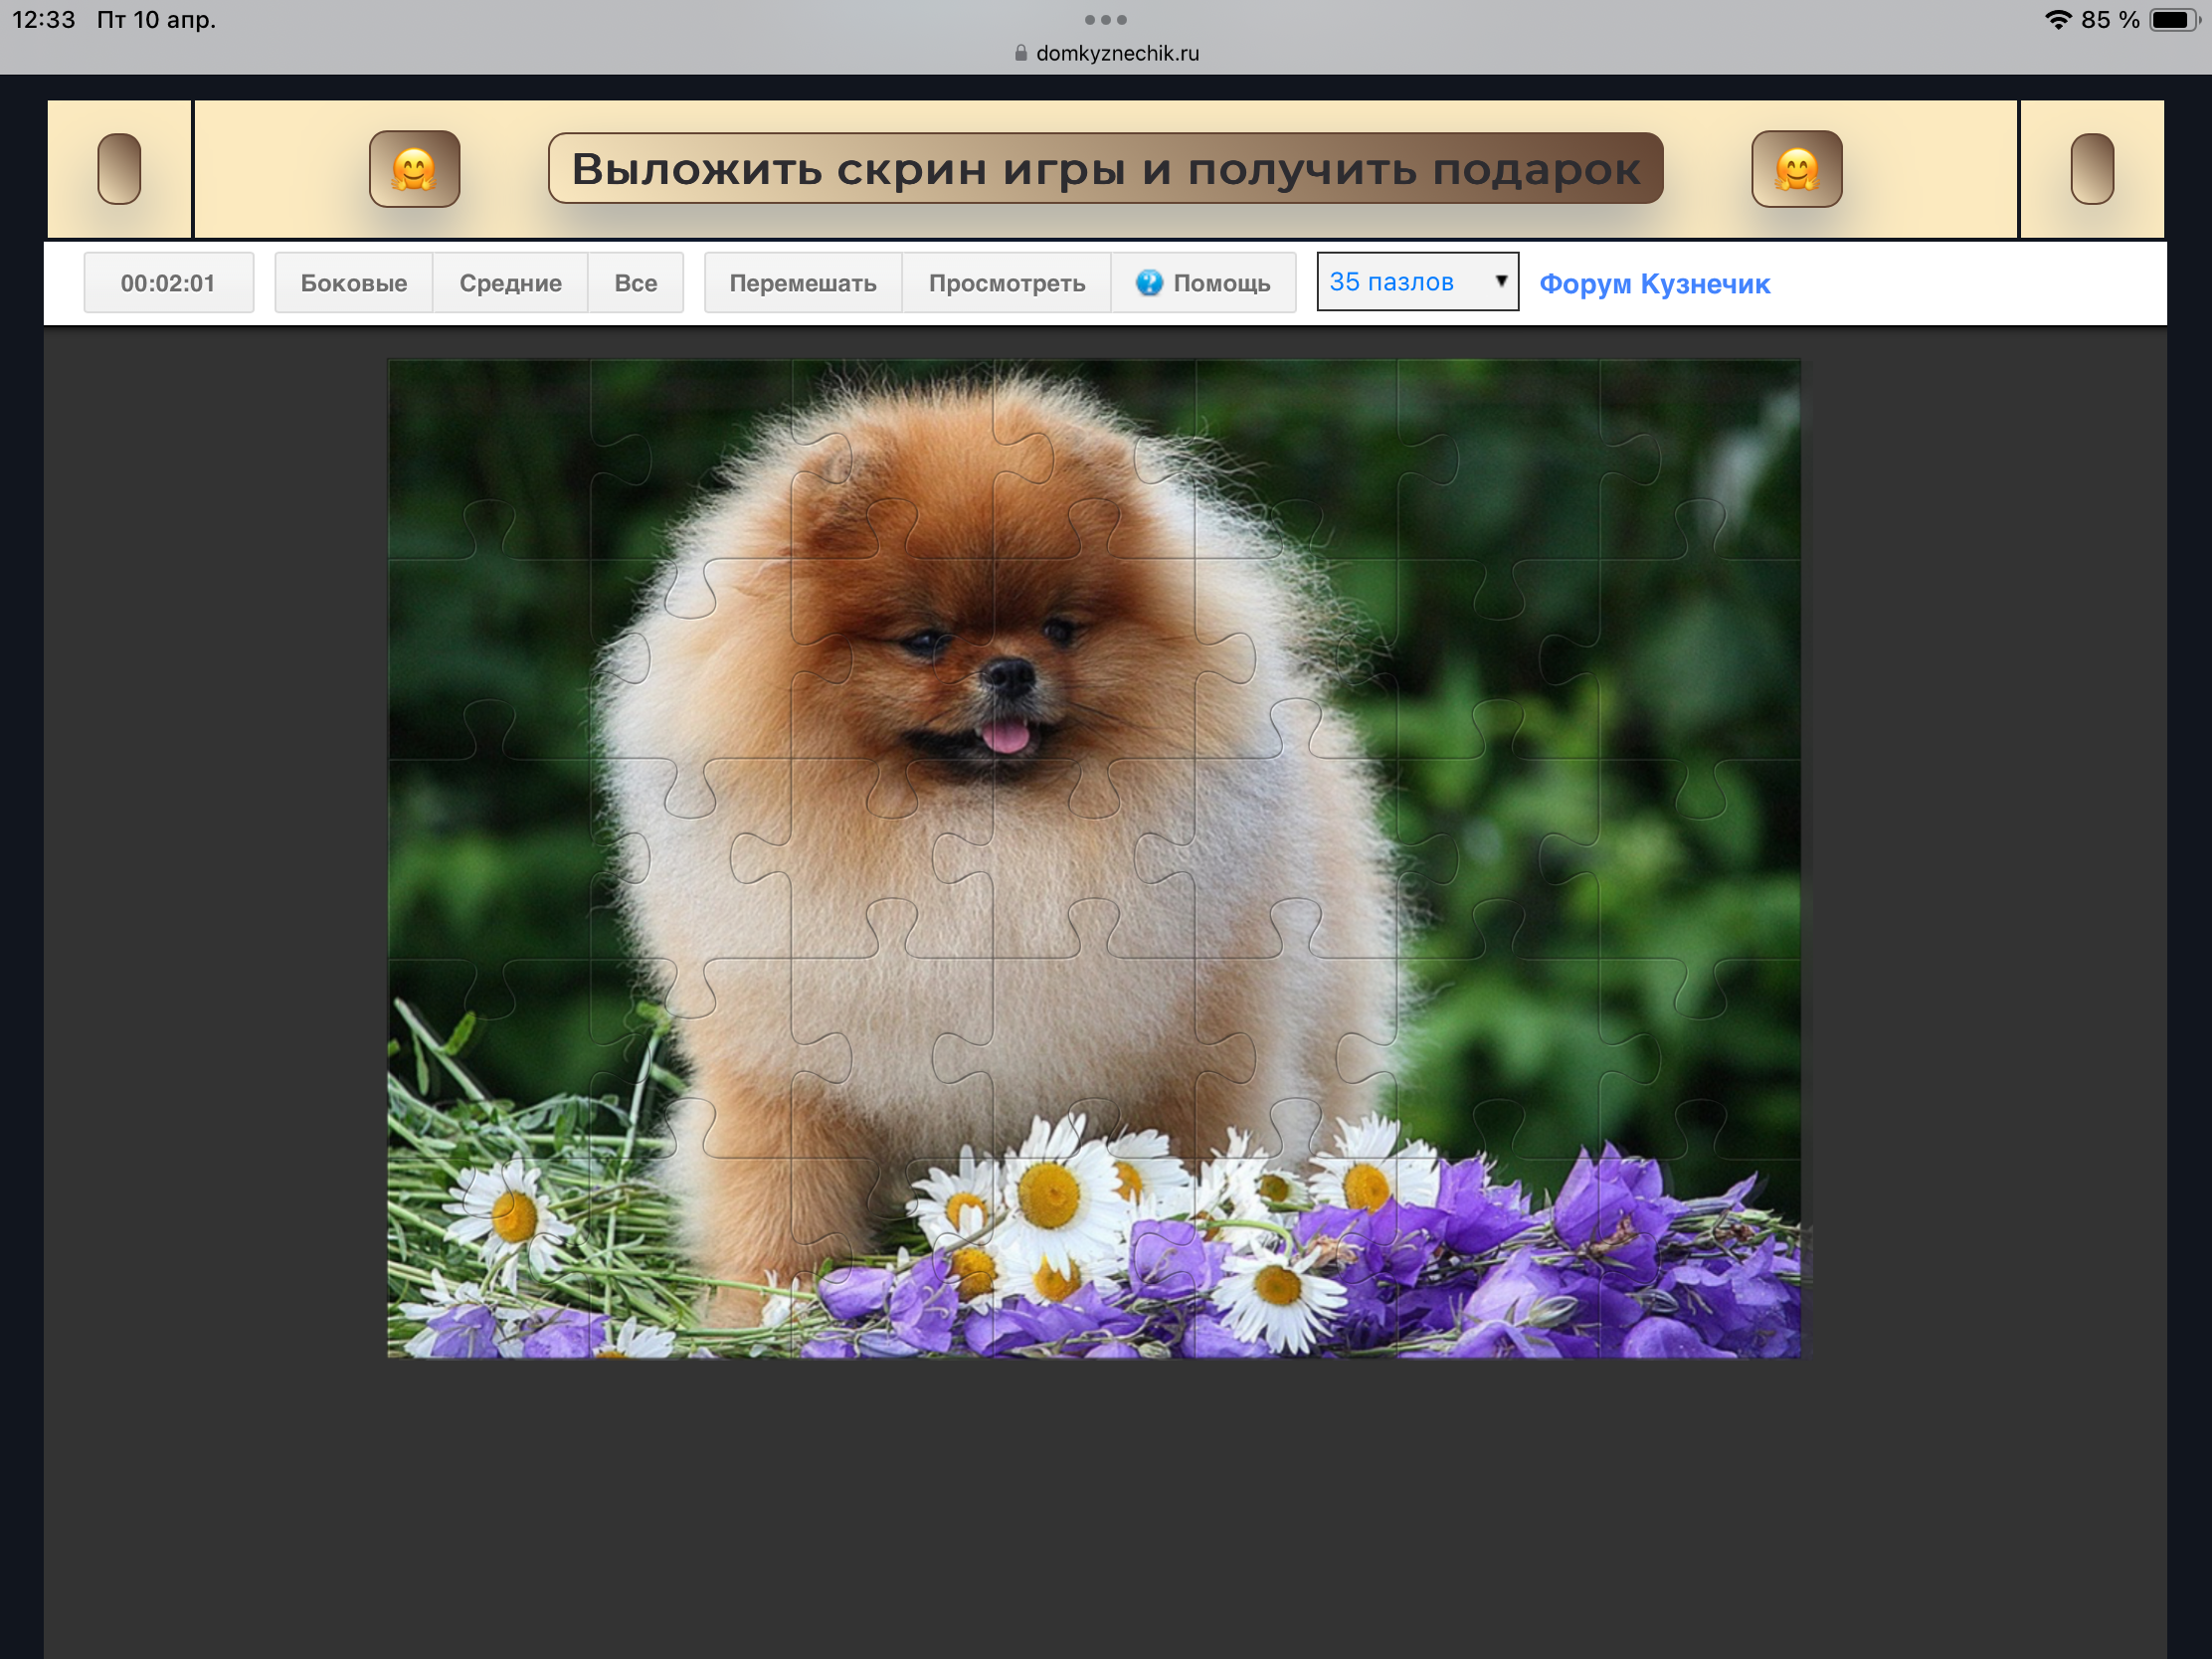Tap the three dots at top center
The width and height of the screenshot is (2212, 1659).
(1105, 19)
